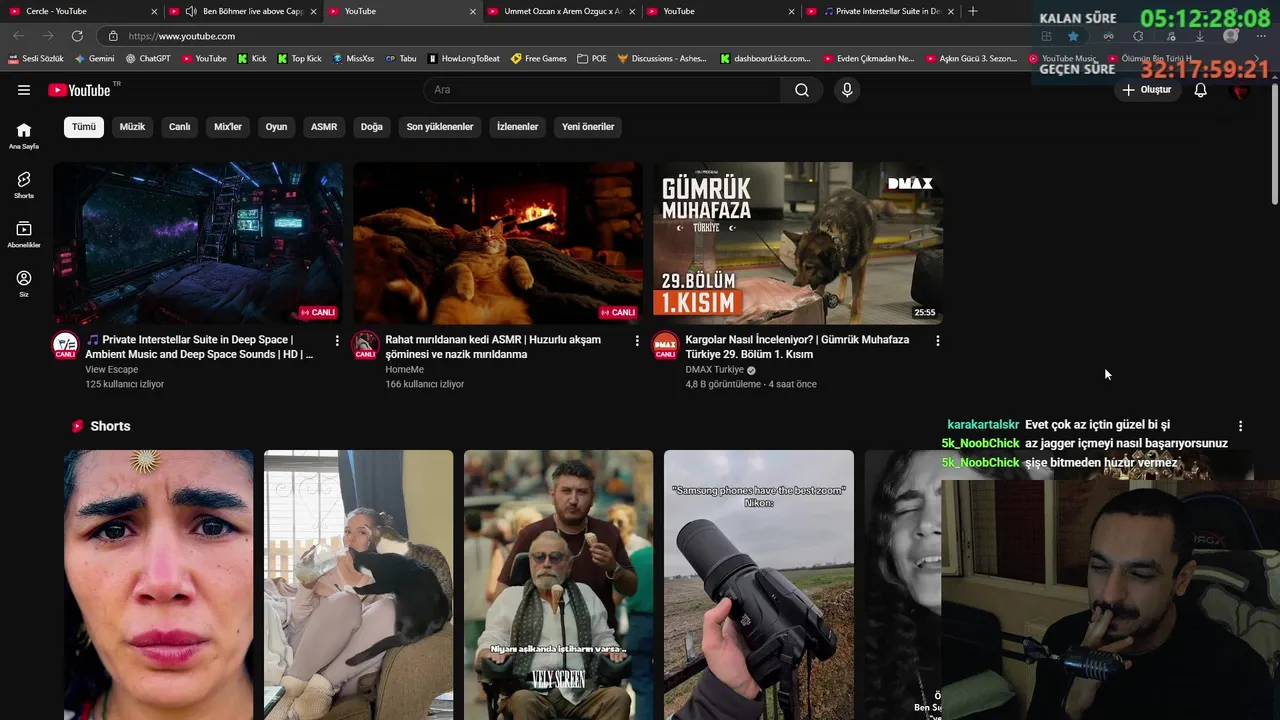This screenshot has height=720, width=1280.
Task: Open options for Kargolar Nasıl İnceleniyor video
Action: [x=937, y=341]
